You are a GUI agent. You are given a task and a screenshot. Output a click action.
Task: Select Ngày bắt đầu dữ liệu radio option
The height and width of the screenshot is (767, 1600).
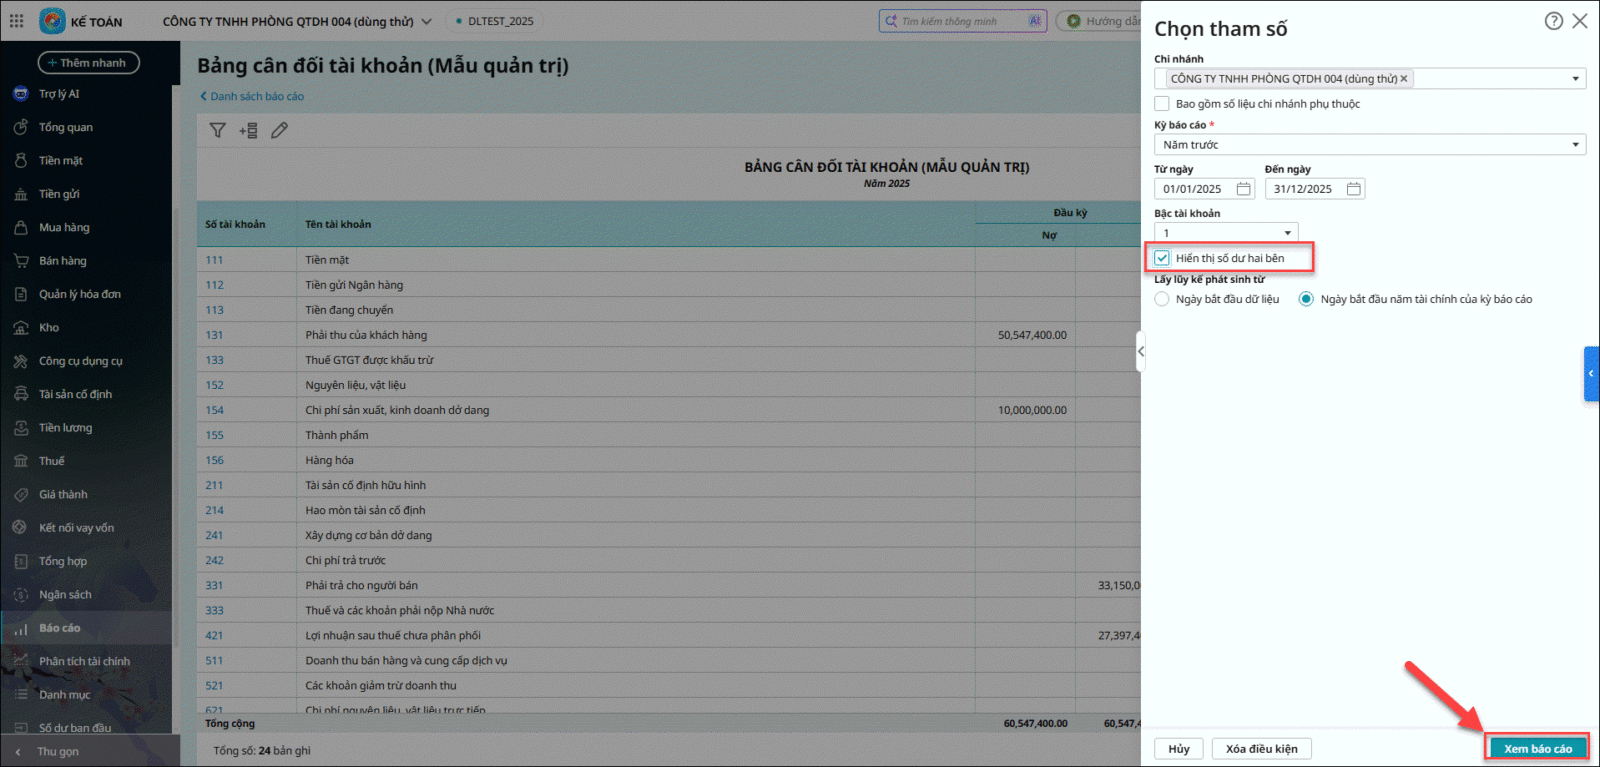(x=1162, y=299)
